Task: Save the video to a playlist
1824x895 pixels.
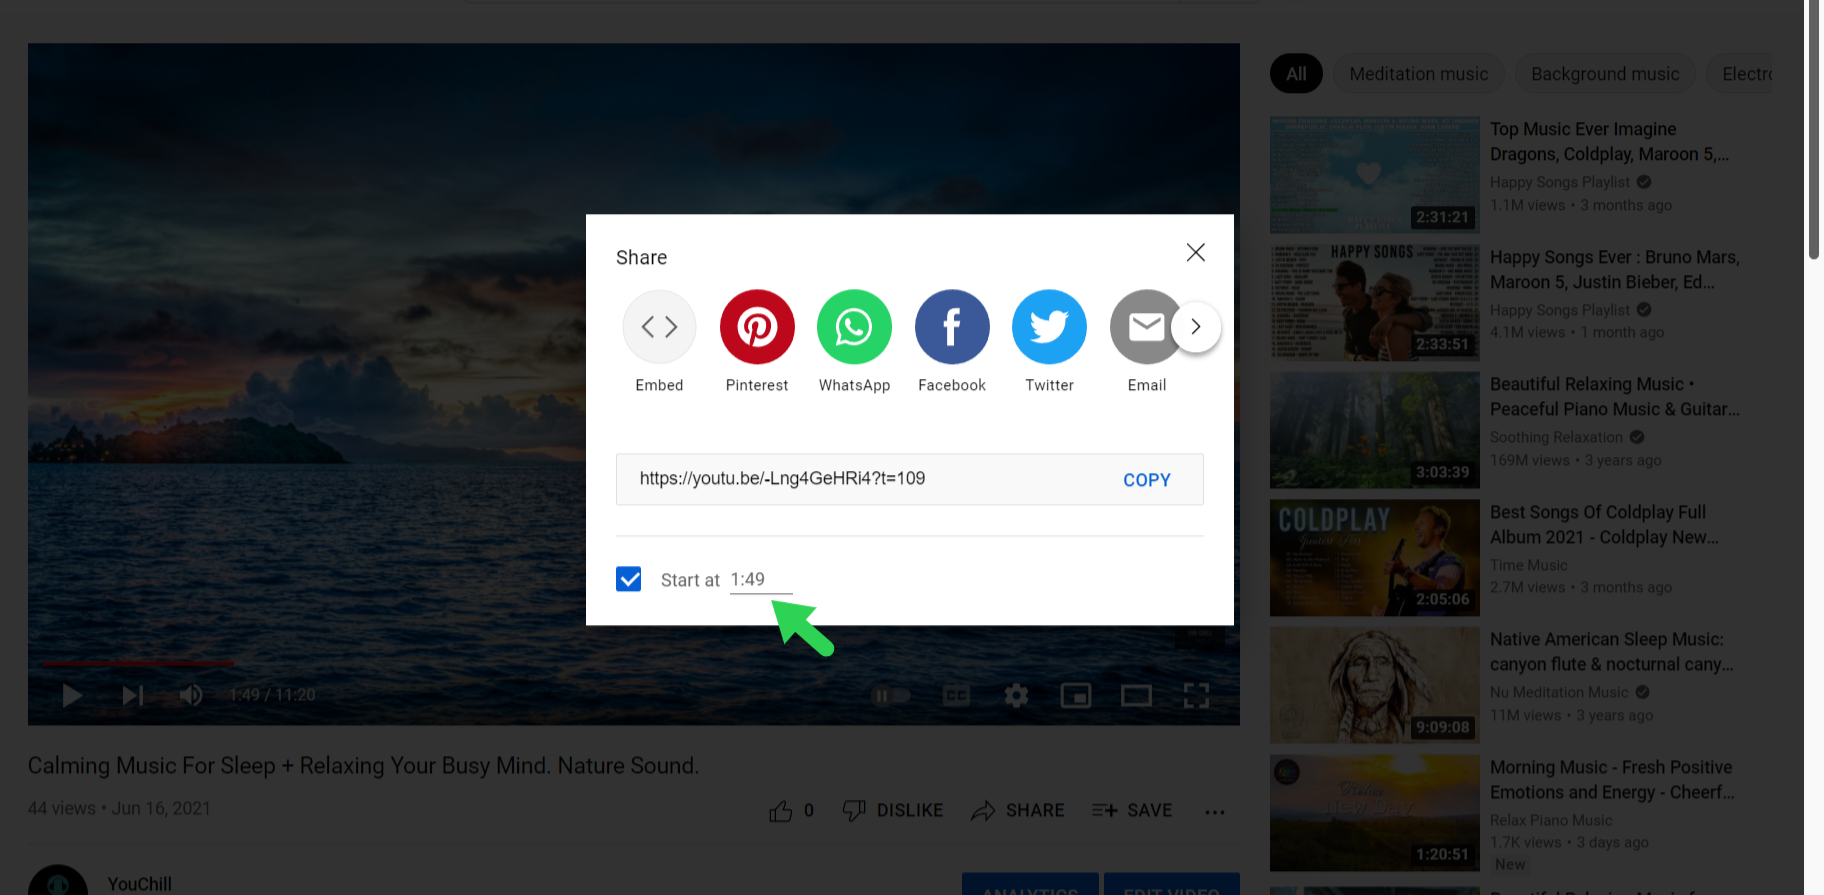Action: (x=1132, y=811)
